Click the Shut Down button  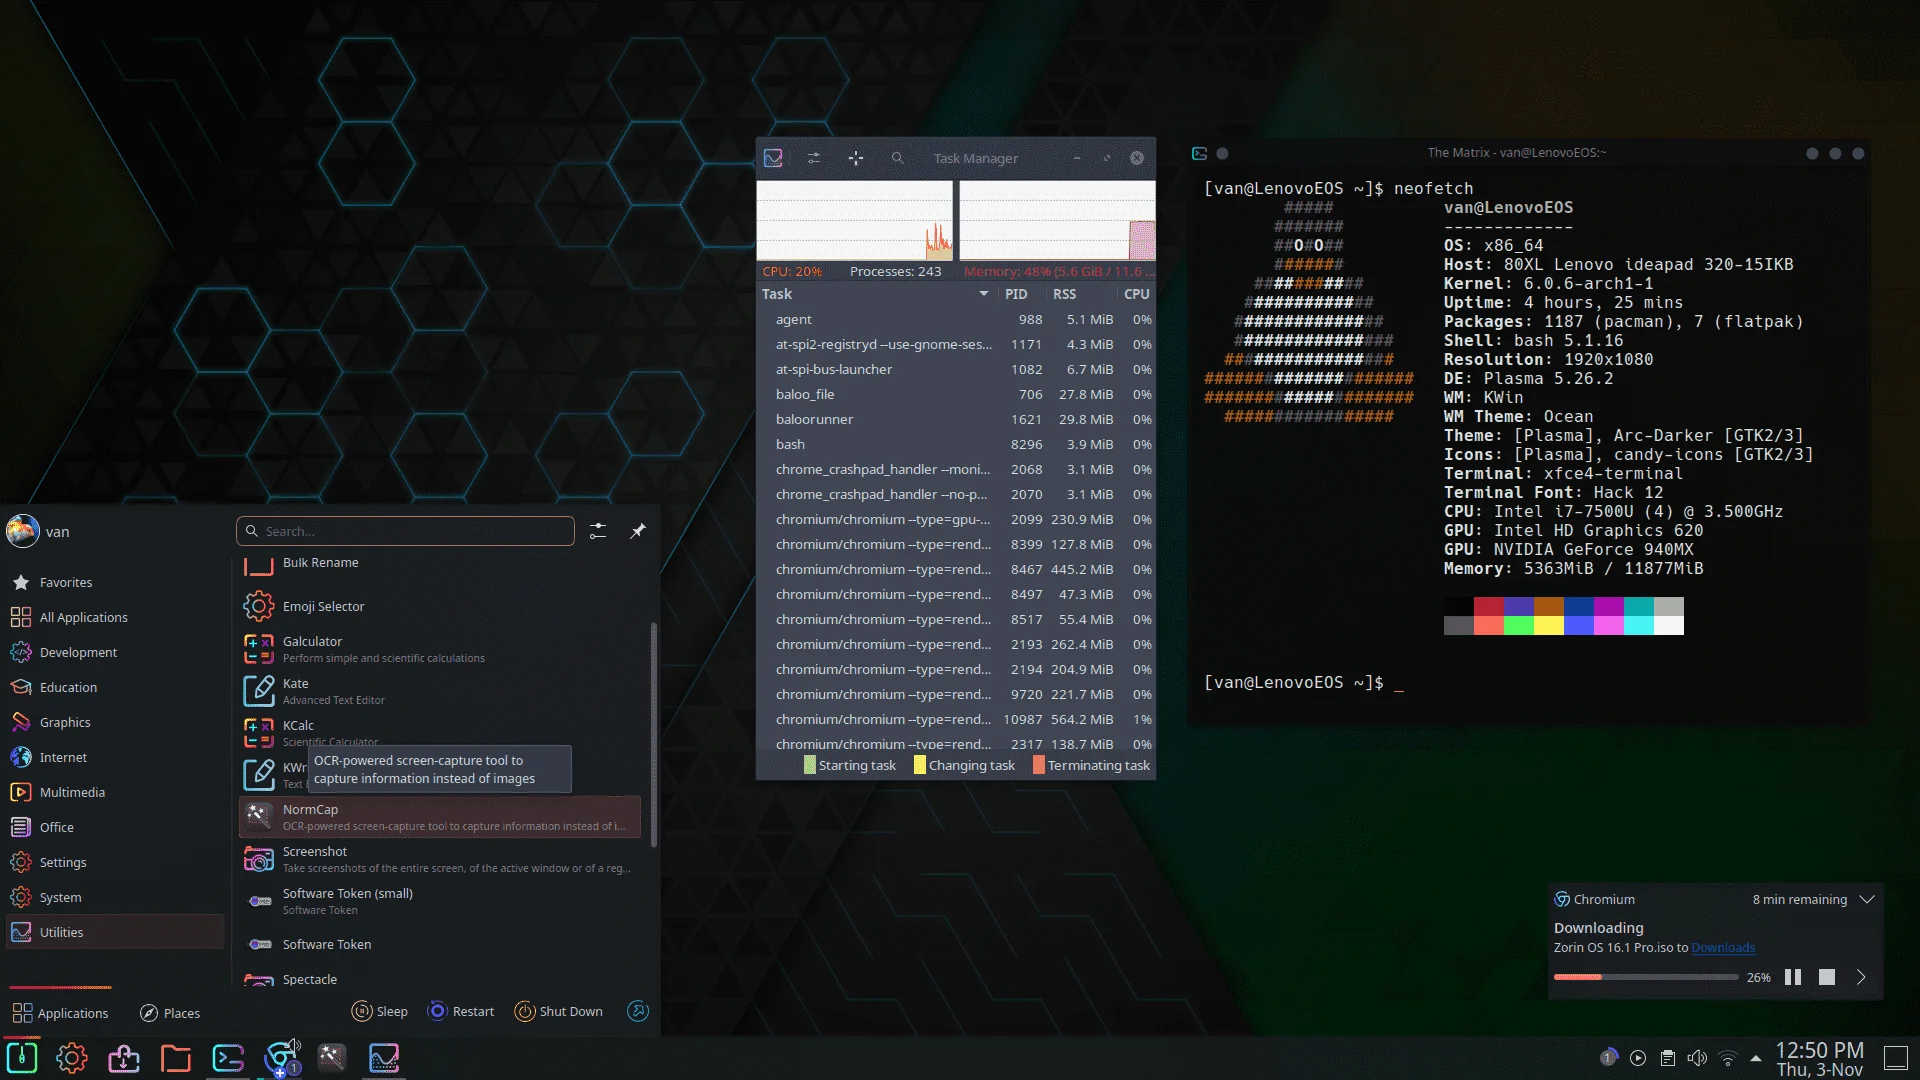pos(559,1011)
